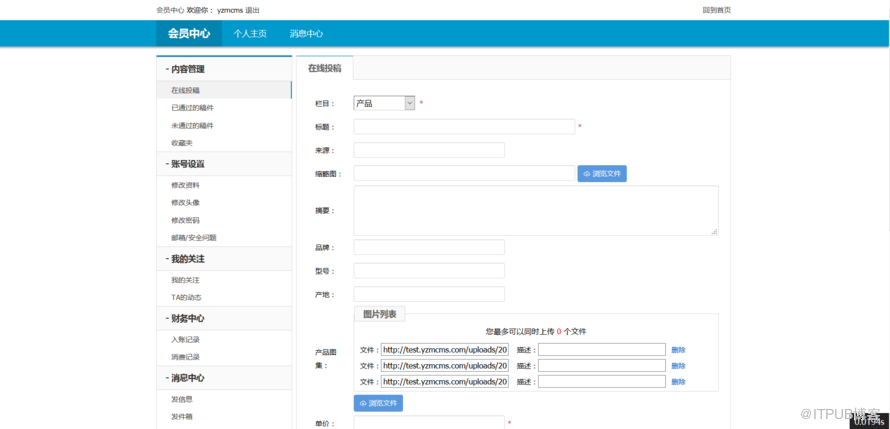Image resolution: width=890 pixels, height=429 pixels.
Task: Collapse the 我的关注 sidebar section
Action: tap(224, 259)
